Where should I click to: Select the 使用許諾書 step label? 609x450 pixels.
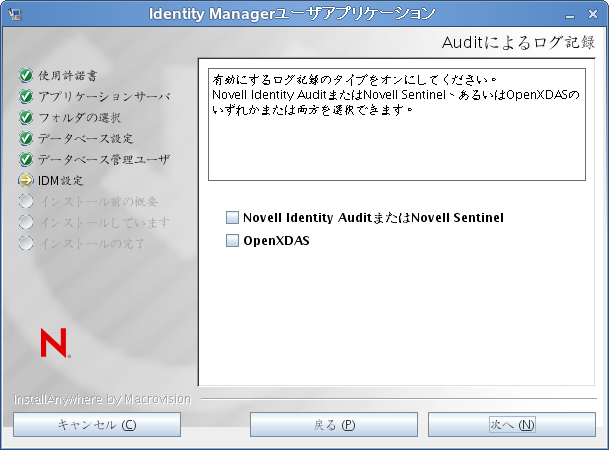[x=68, y=76]
